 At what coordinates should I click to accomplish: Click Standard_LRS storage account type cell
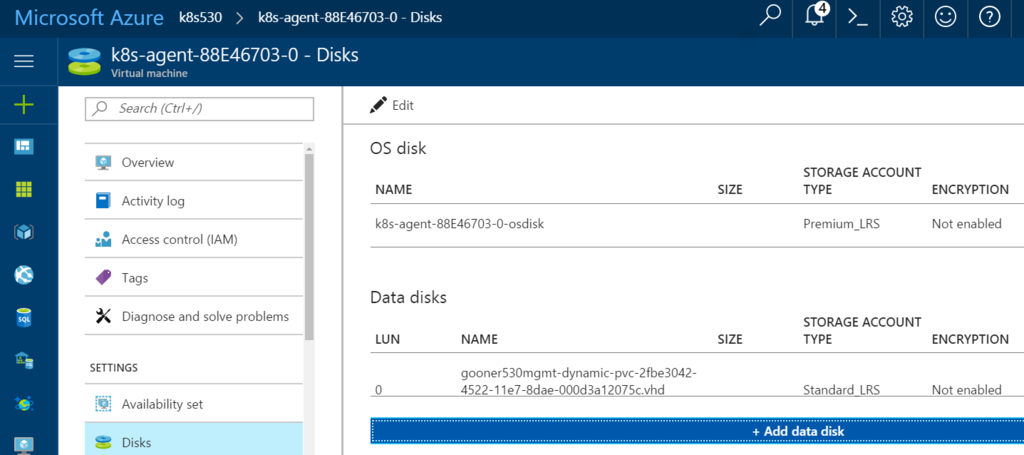point(841,390)
